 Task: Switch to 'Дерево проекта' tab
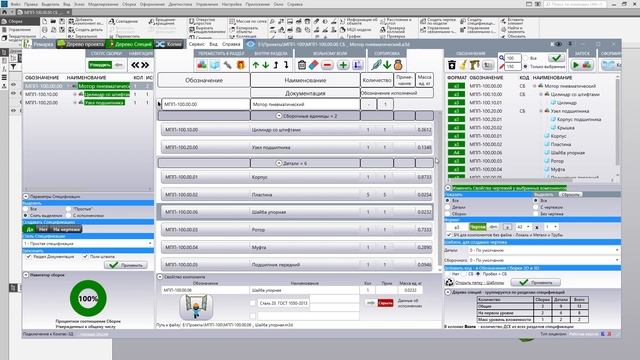(x=81, y=44)
